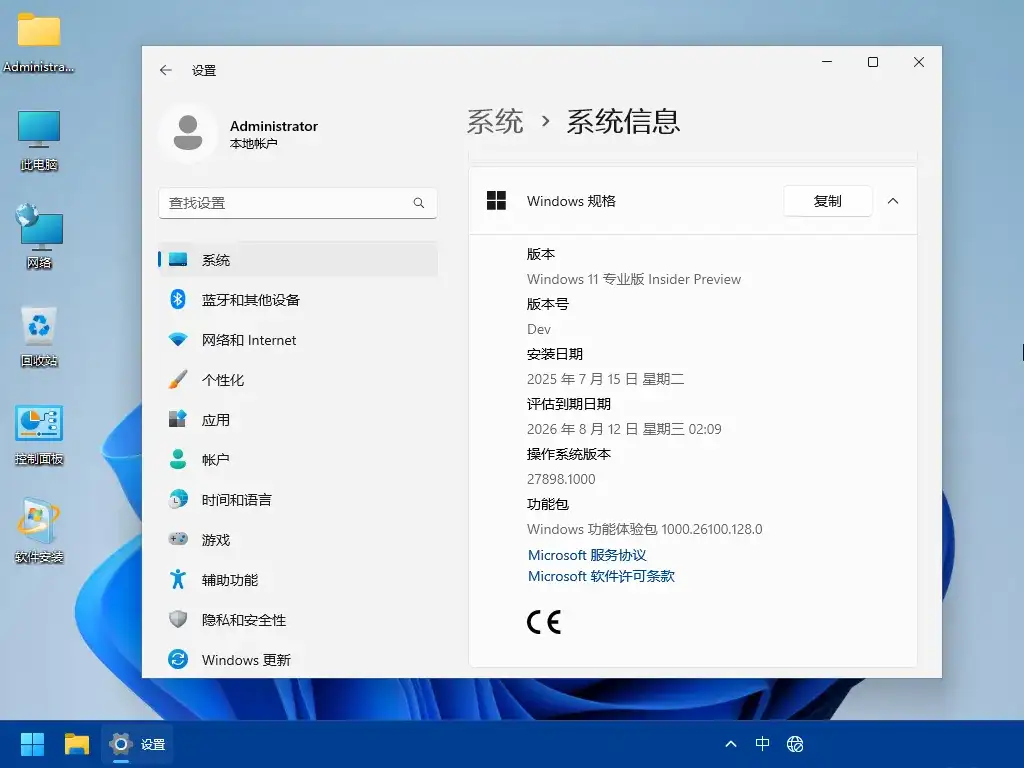
Task: Open File Explorer from the taskbar
Action: (x=76, y=744)
